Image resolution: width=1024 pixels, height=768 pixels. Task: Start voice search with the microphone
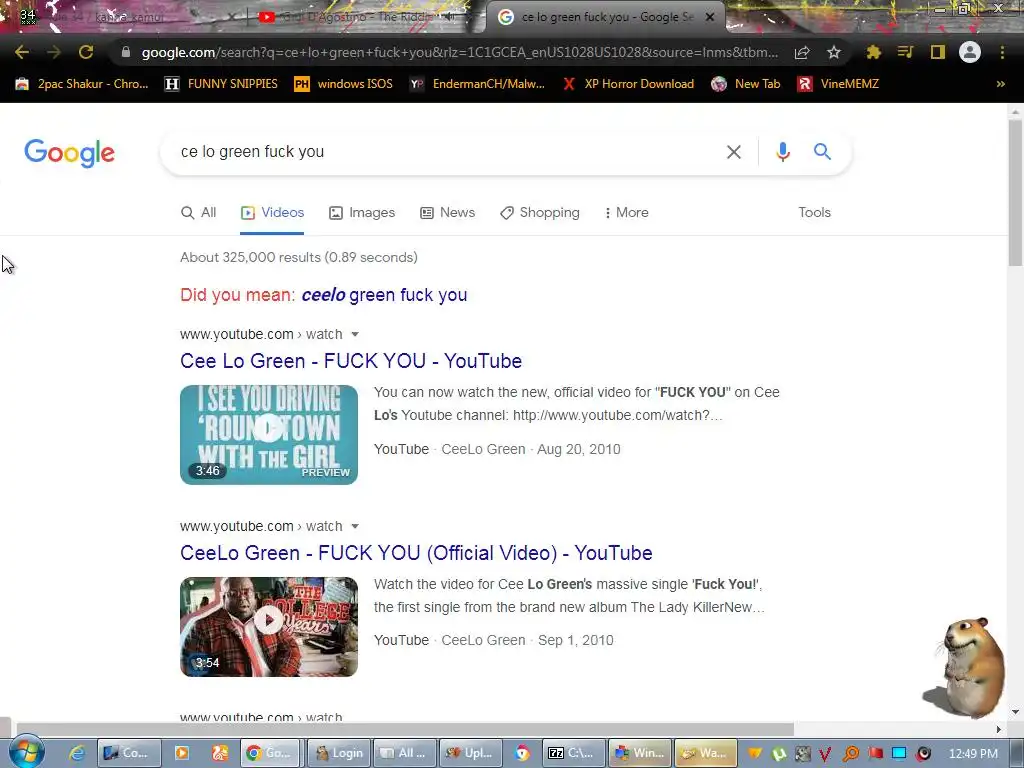click(x=783, y=152)
